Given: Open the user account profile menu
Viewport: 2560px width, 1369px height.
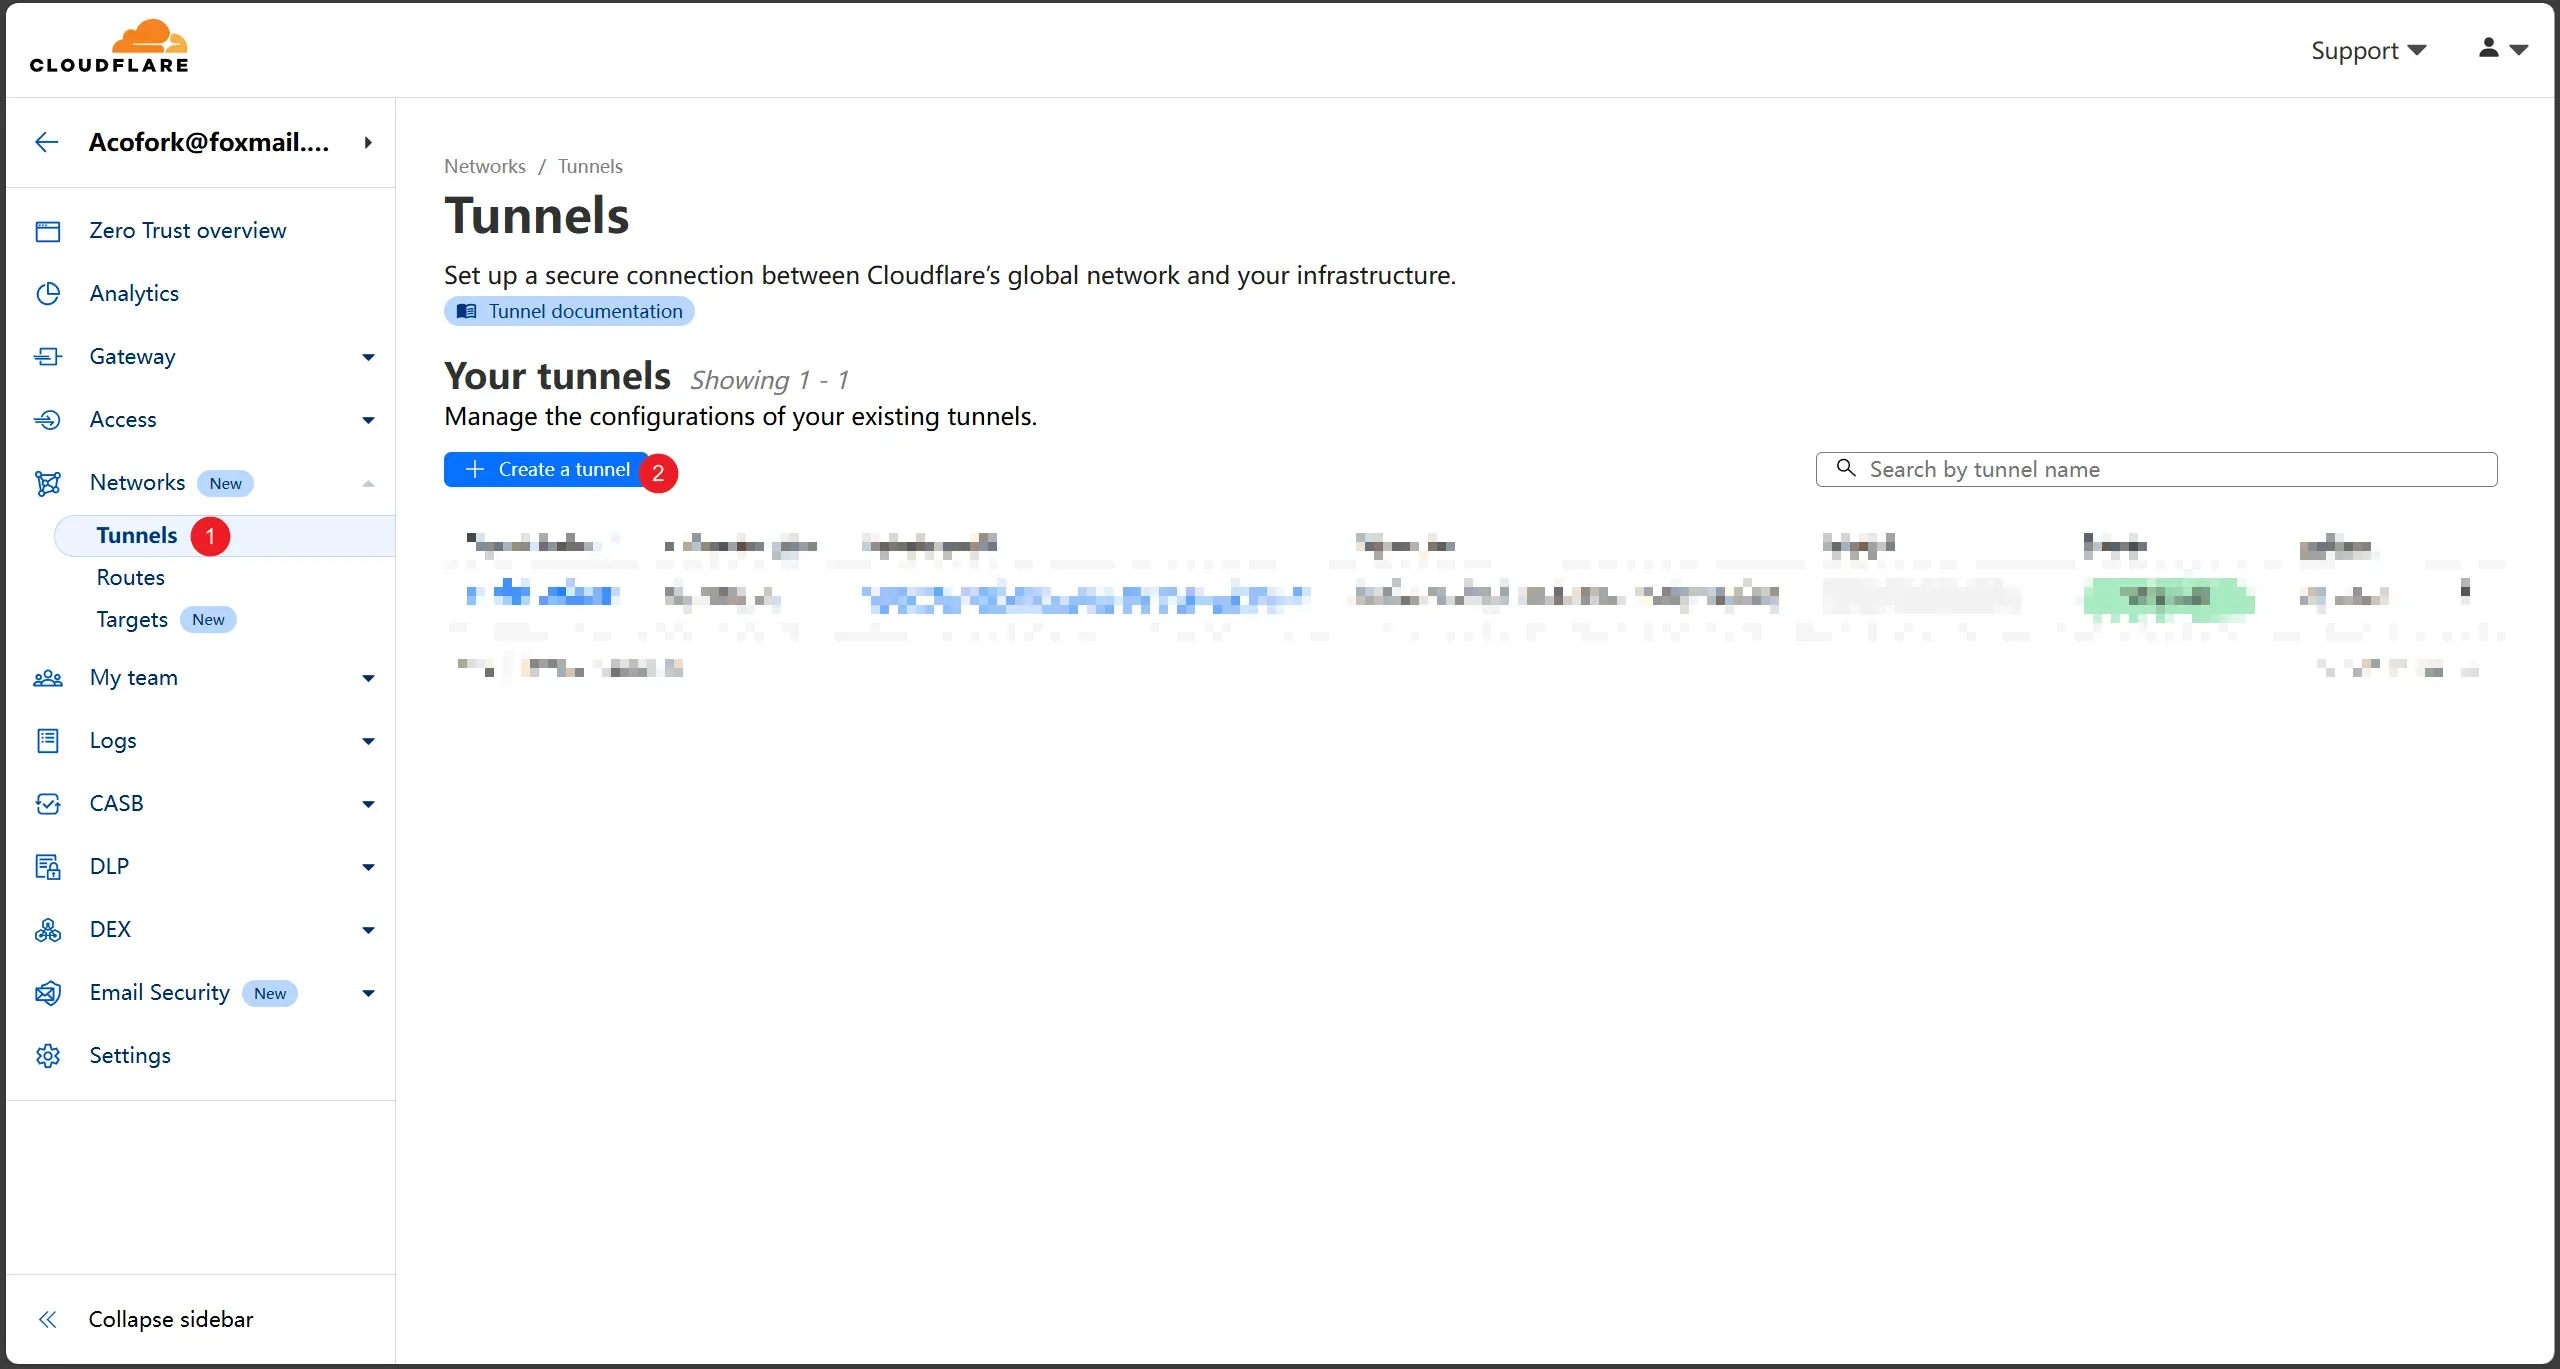Looking at the screenshot, I should (2502, 48).
